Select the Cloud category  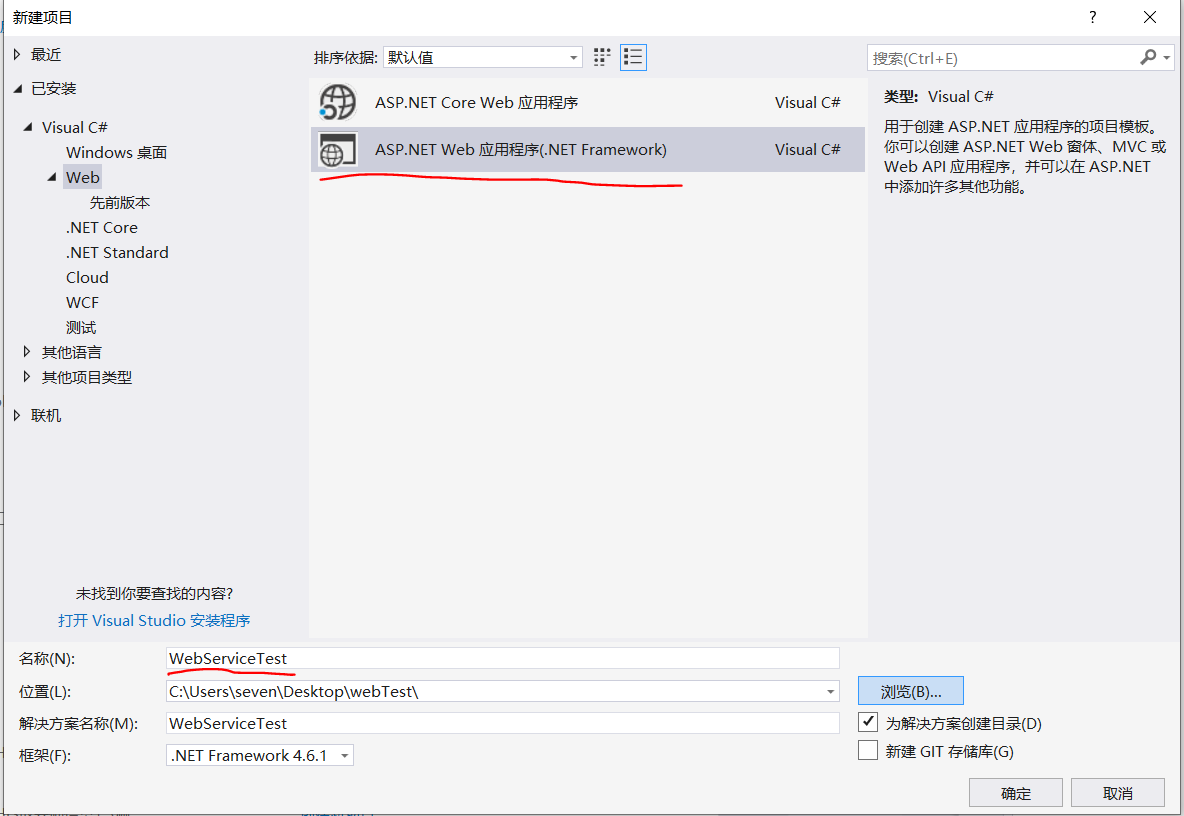pos(87,277)
